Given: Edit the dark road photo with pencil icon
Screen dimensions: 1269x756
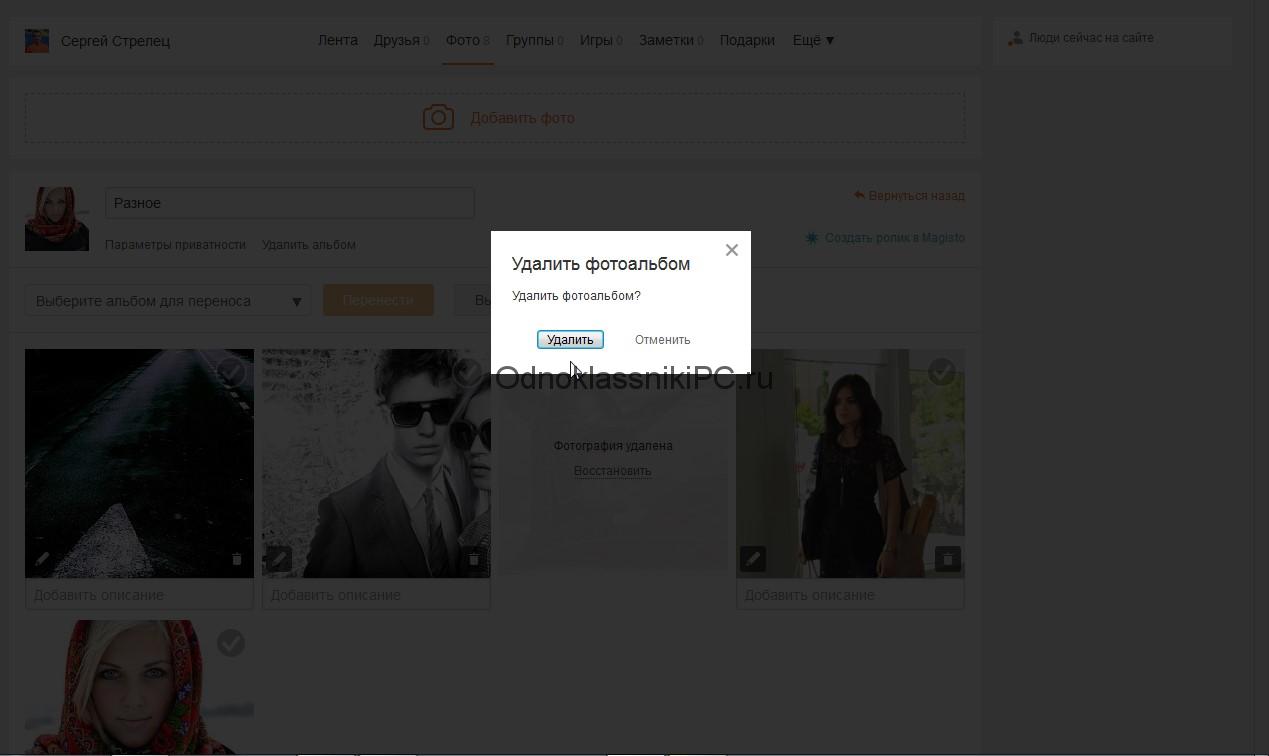Looking at the screenshot, I should [x=42, y=559].
